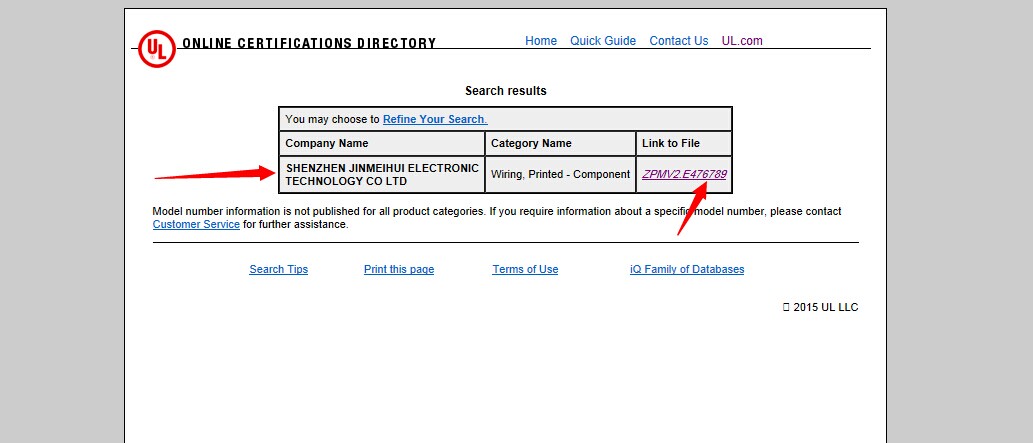Click the Customer Service link

[x=196, y=225]
